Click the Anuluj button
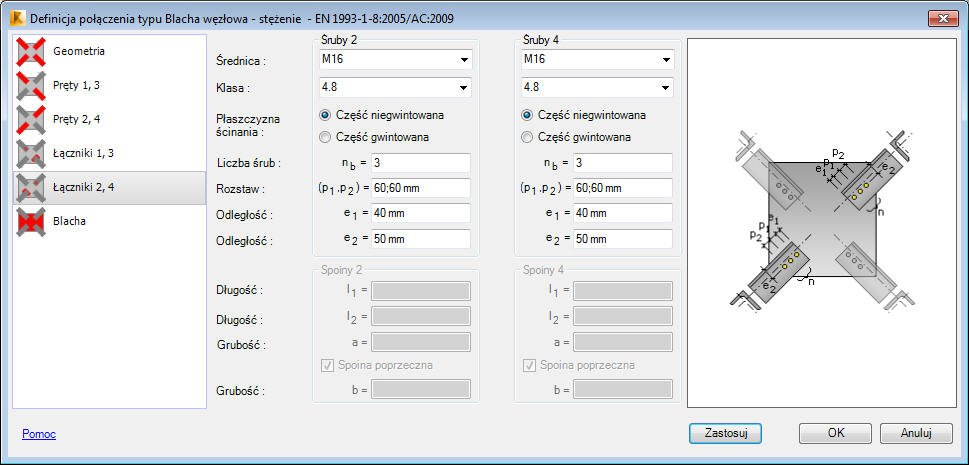Image resolution: width=969 pixels, height=465 pixels. [916, 433]
